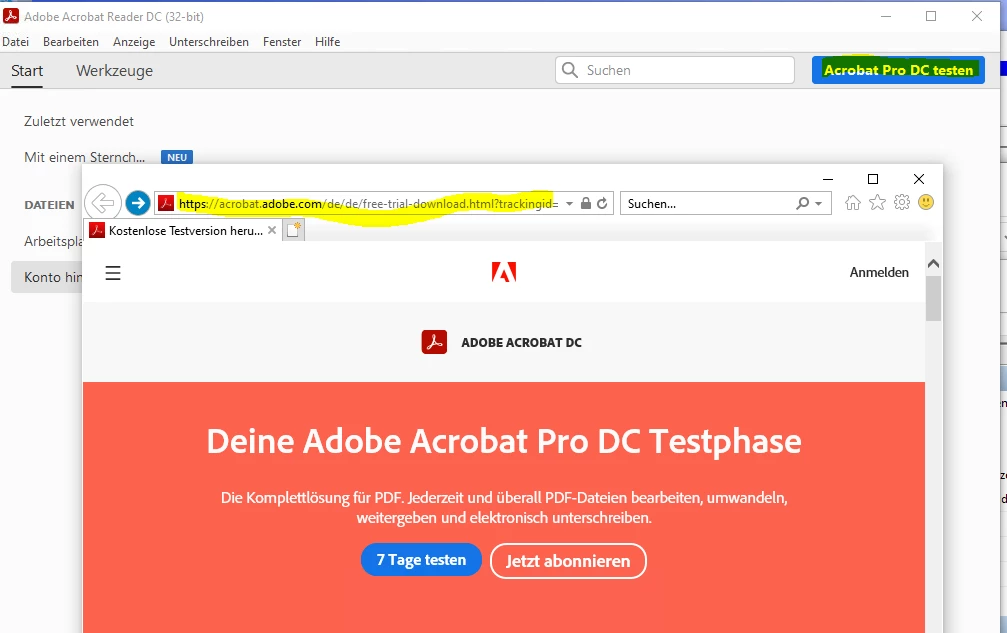Click the NEU badge
Image resolution: width=1007 pixels, height=633 pixels.
pos(177,157)
